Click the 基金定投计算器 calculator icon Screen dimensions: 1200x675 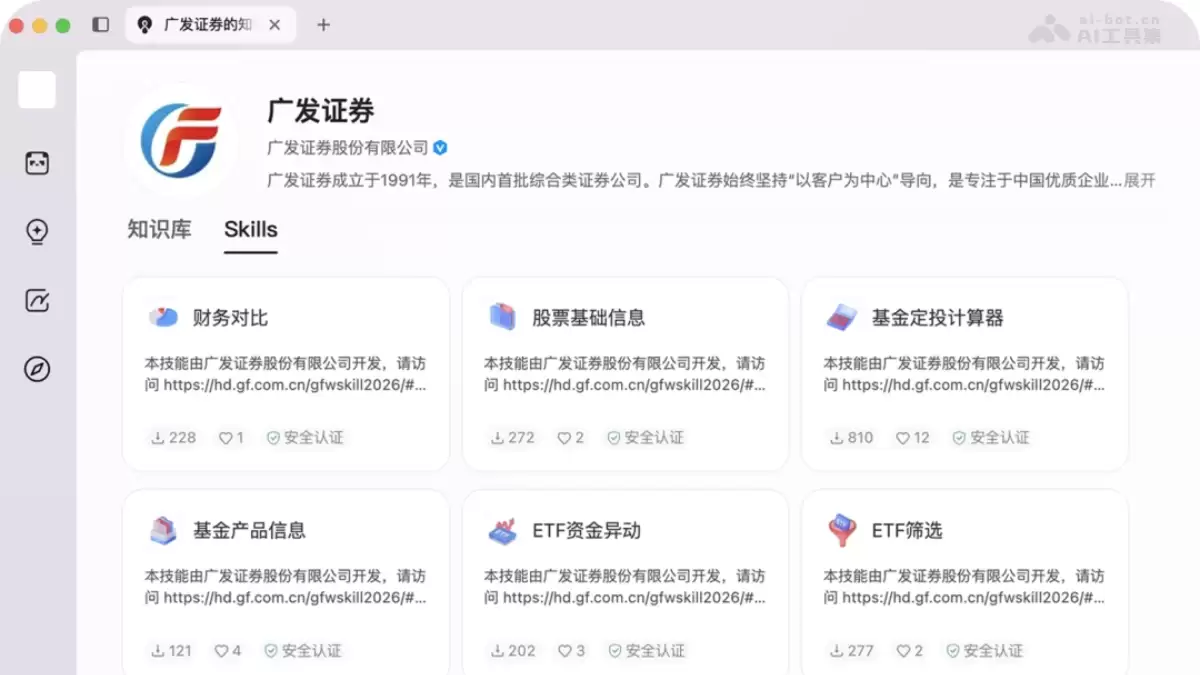point(842,318)
